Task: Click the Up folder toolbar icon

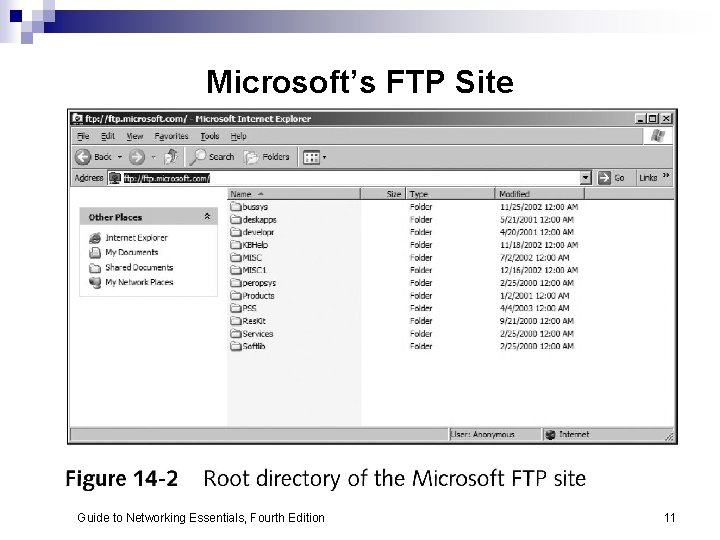Action: pos(171,157)
